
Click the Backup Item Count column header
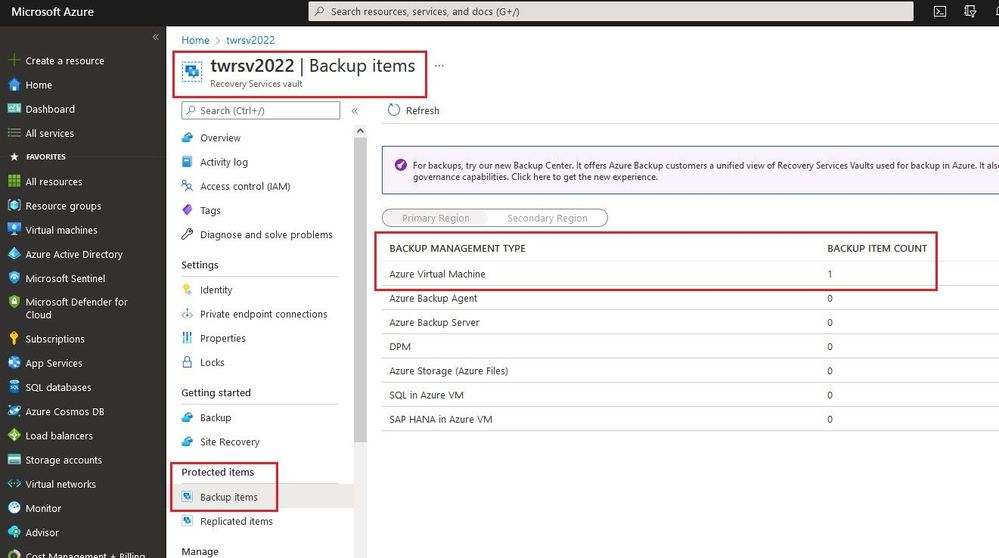click(877, 248)
